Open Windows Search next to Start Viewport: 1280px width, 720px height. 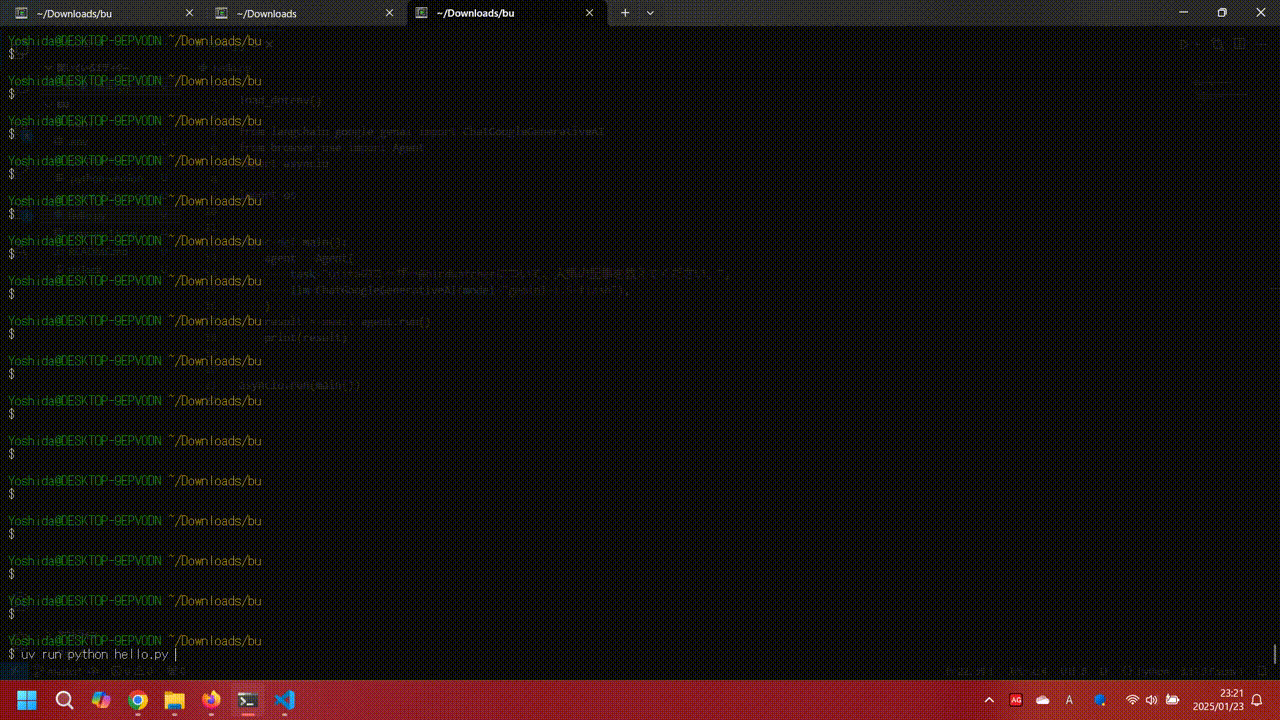point(64,700)
